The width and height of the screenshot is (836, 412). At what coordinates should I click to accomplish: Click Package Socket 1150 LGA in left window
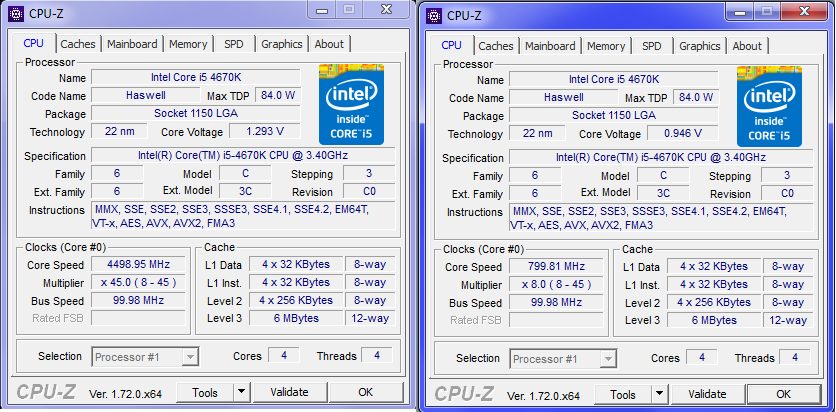click(x=196, y=114)
